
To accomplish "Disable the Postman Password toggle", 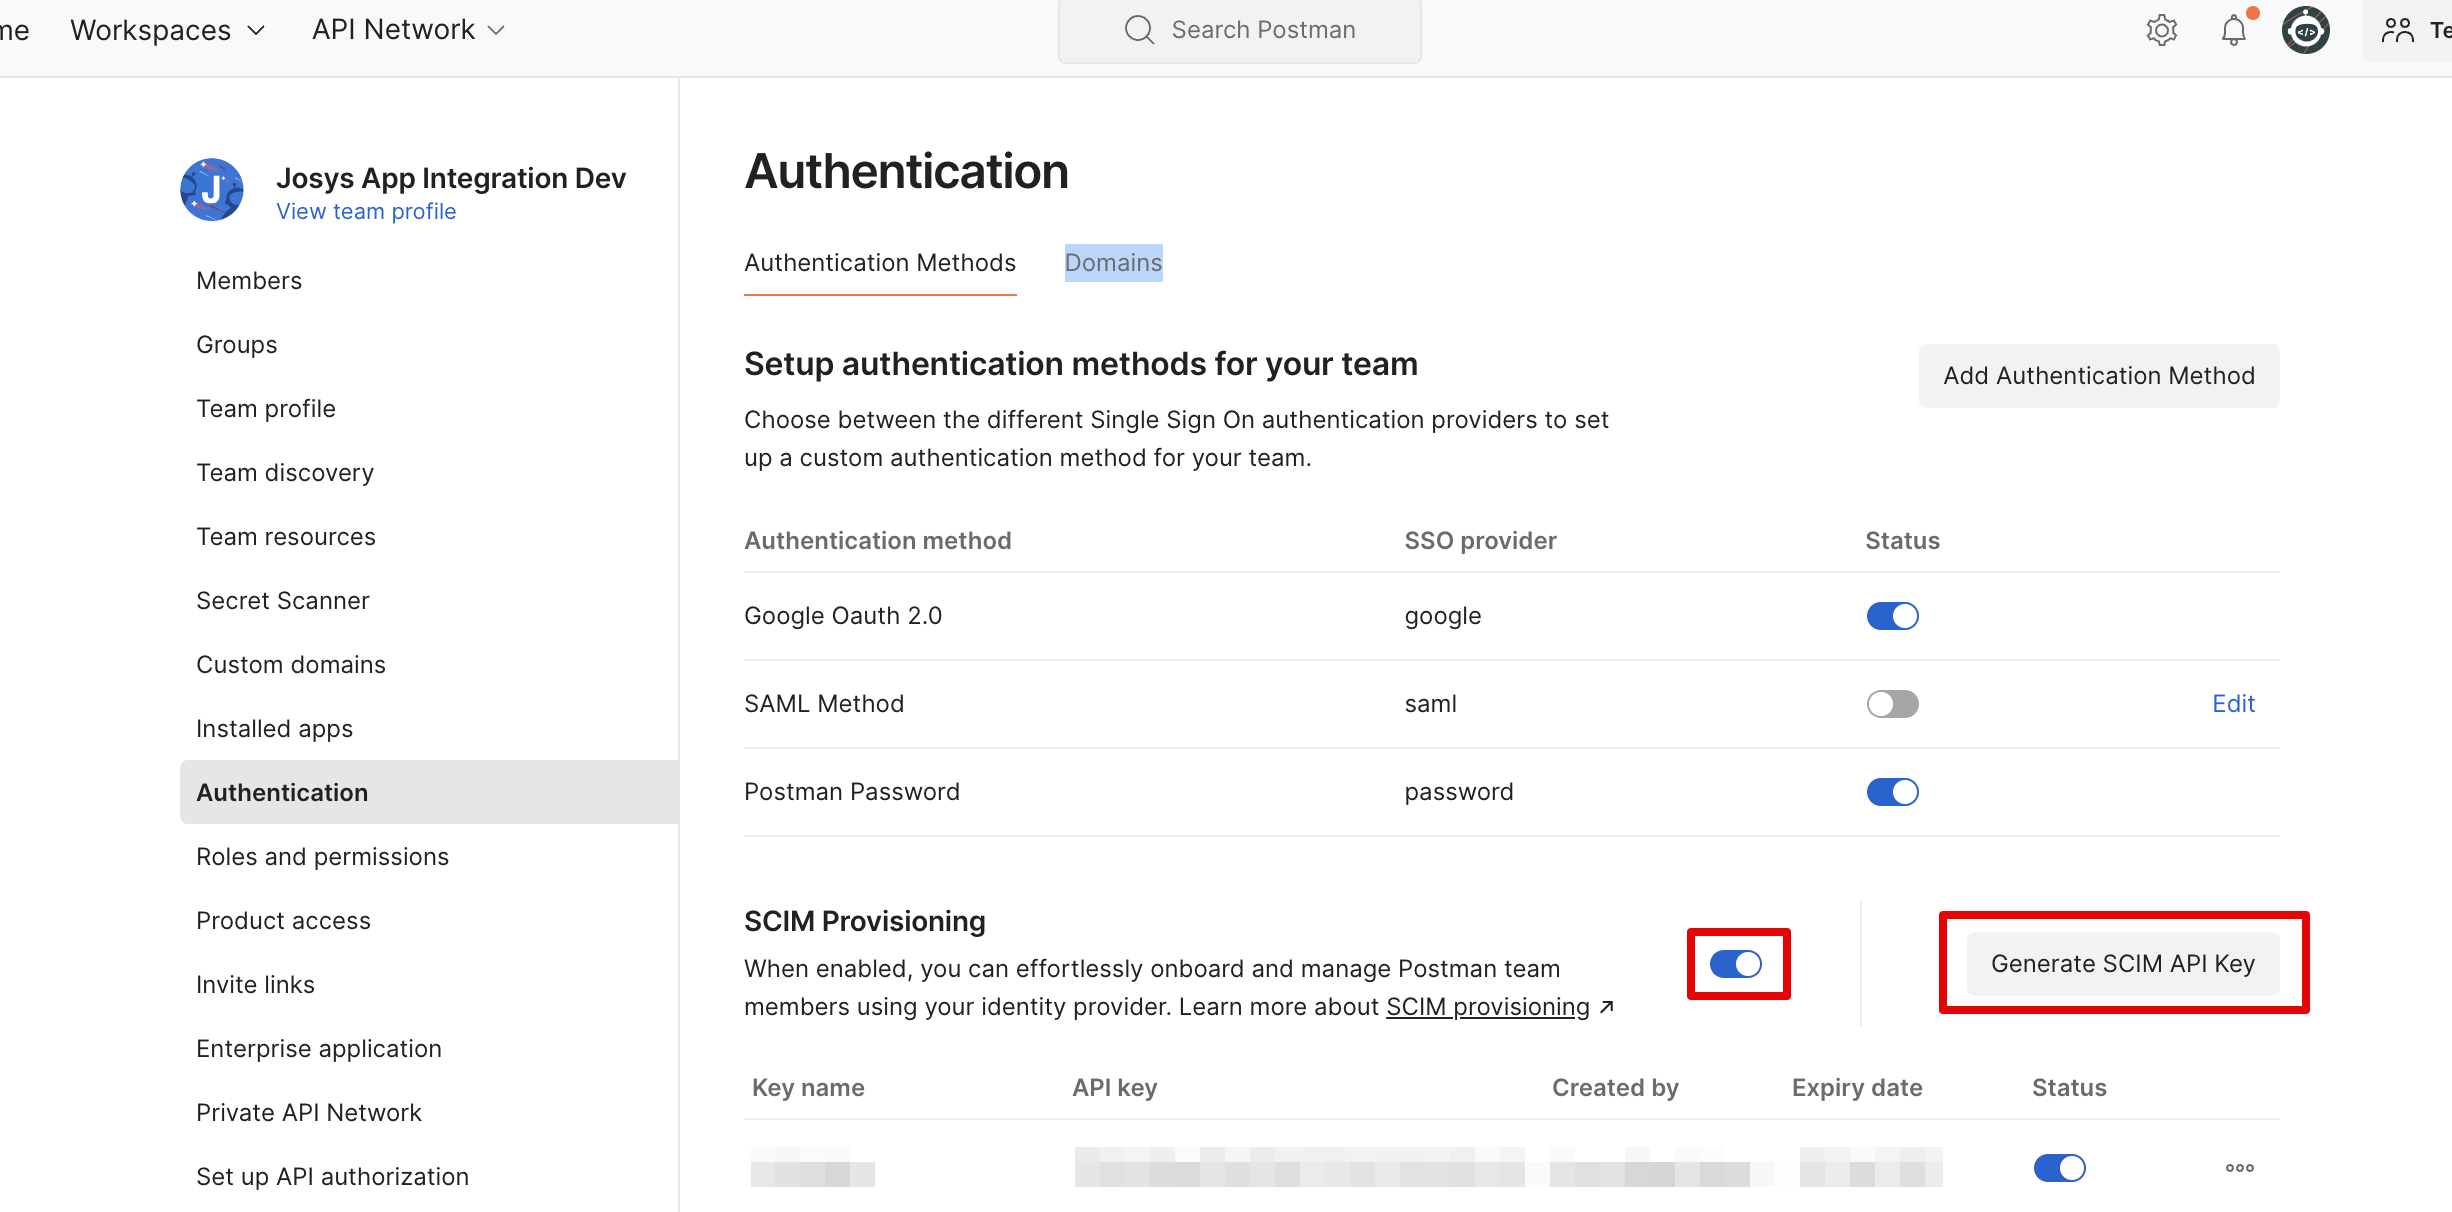I will click(1892, 792).
